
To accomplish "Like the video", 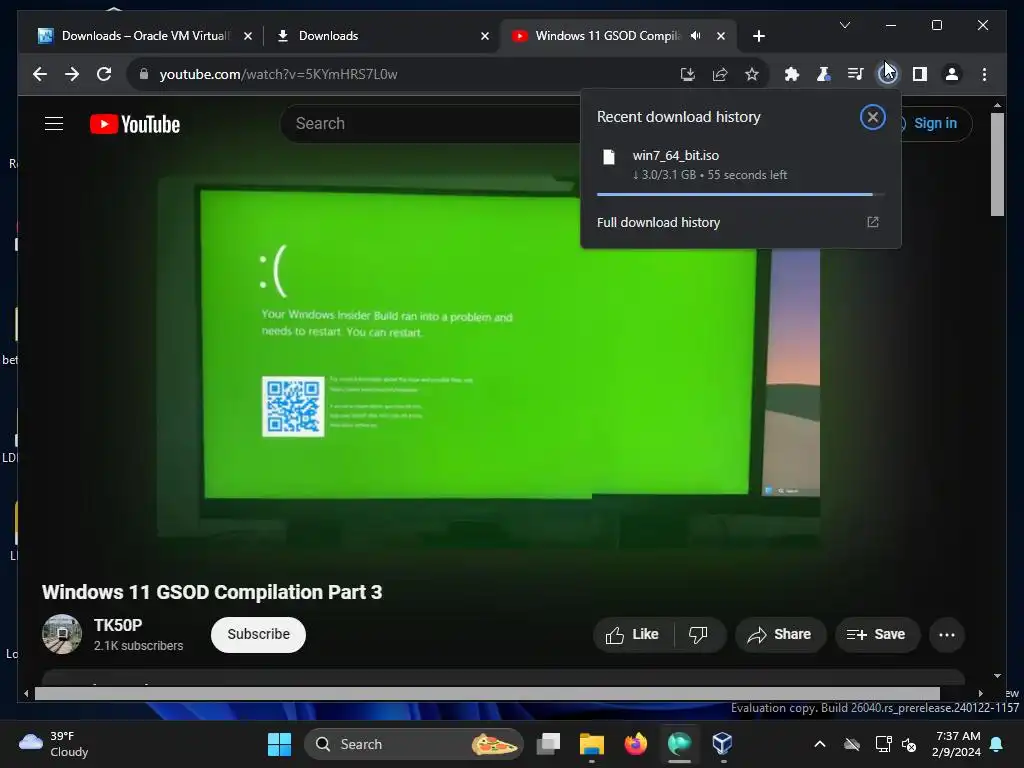I will coord(632,635).
